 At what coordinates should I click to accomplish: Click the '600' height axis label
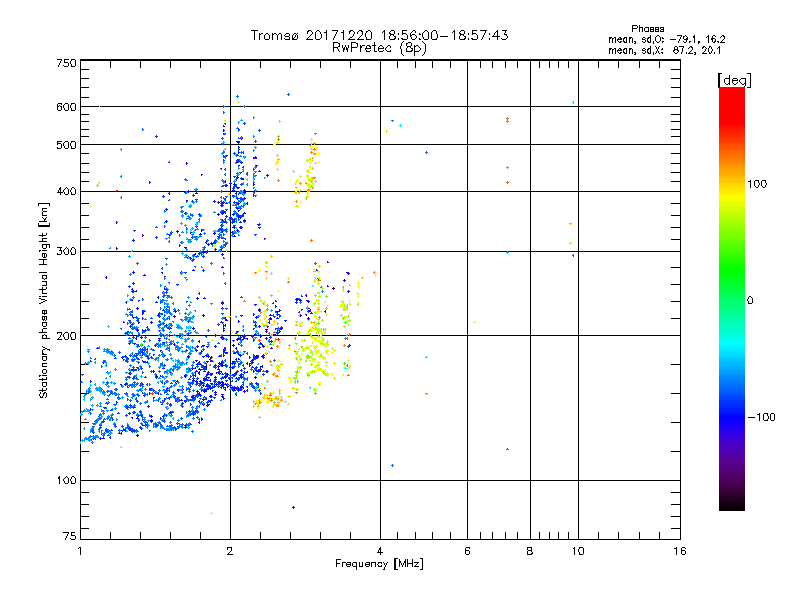tap(66, 107)
